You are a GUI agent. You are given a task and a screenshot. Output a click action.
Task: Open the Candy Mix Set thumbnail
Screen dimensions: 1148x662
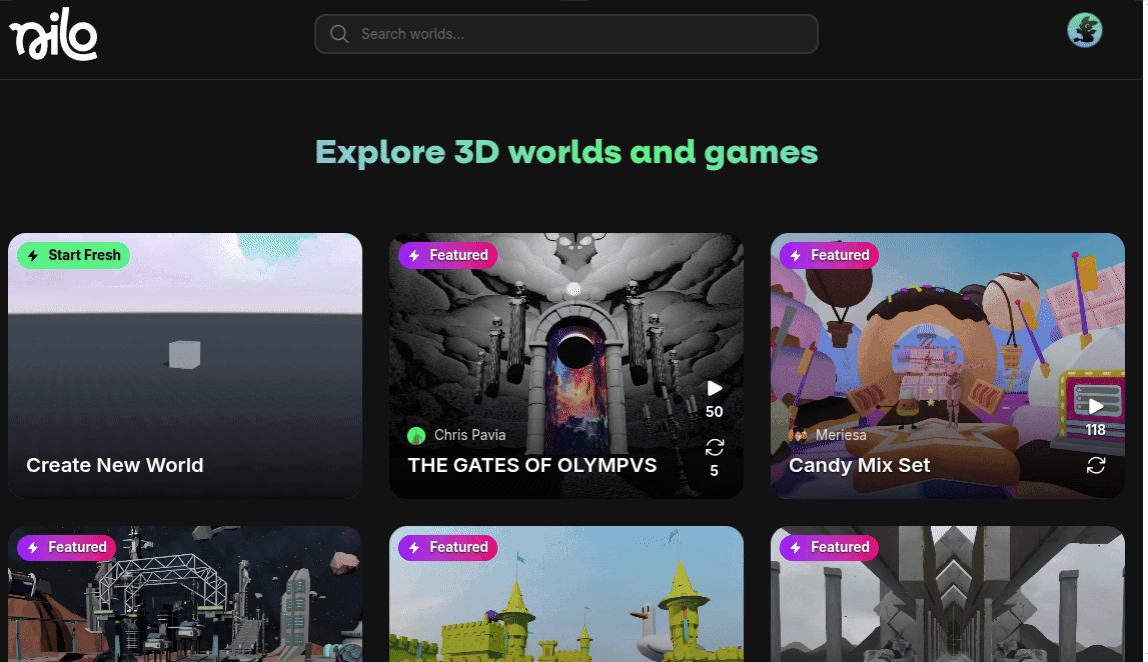[947, 365]
